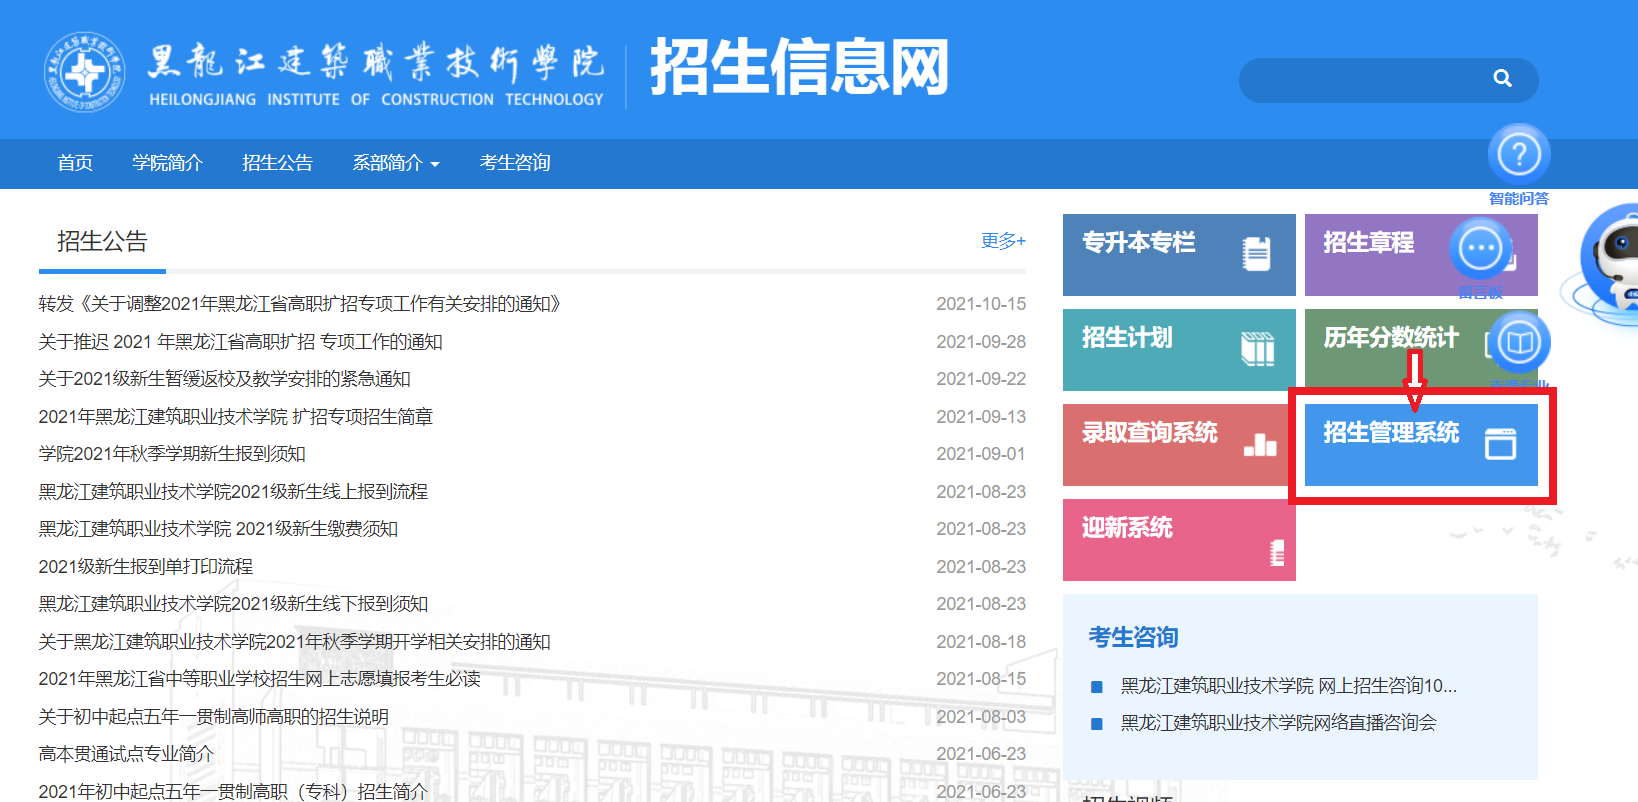Click inside the search input field
The image size is (1638, 802).
(1360, 80)
